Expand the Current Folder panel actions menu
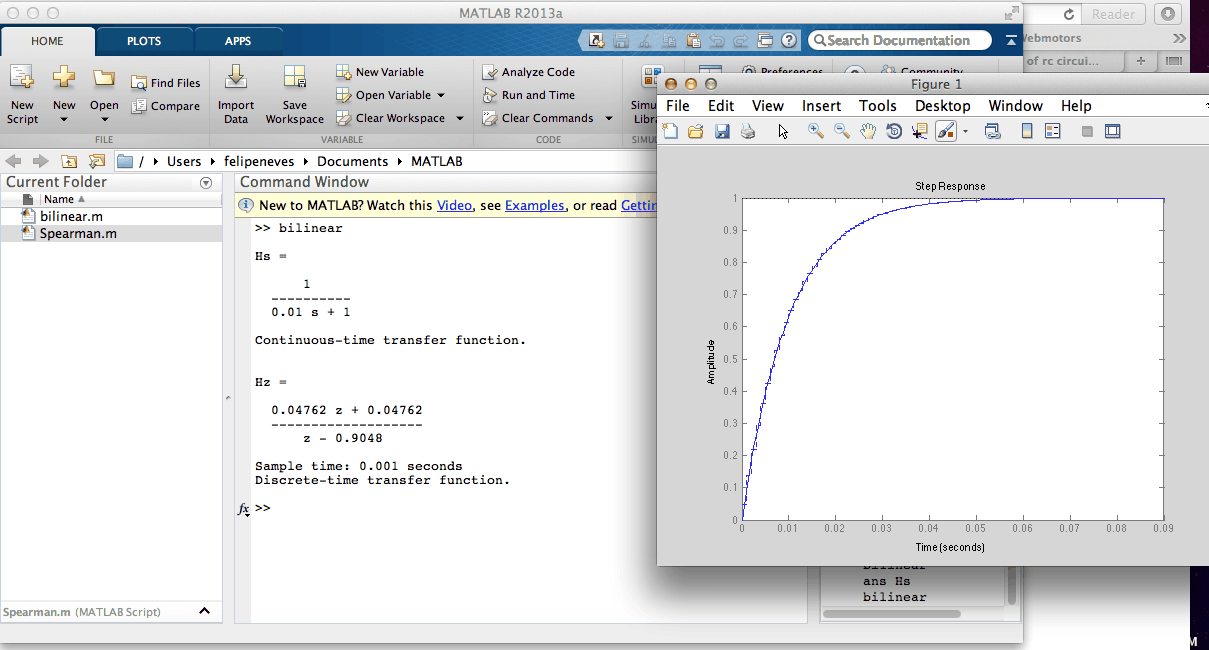Screen dimensions: 1209x650 point(206,183)
